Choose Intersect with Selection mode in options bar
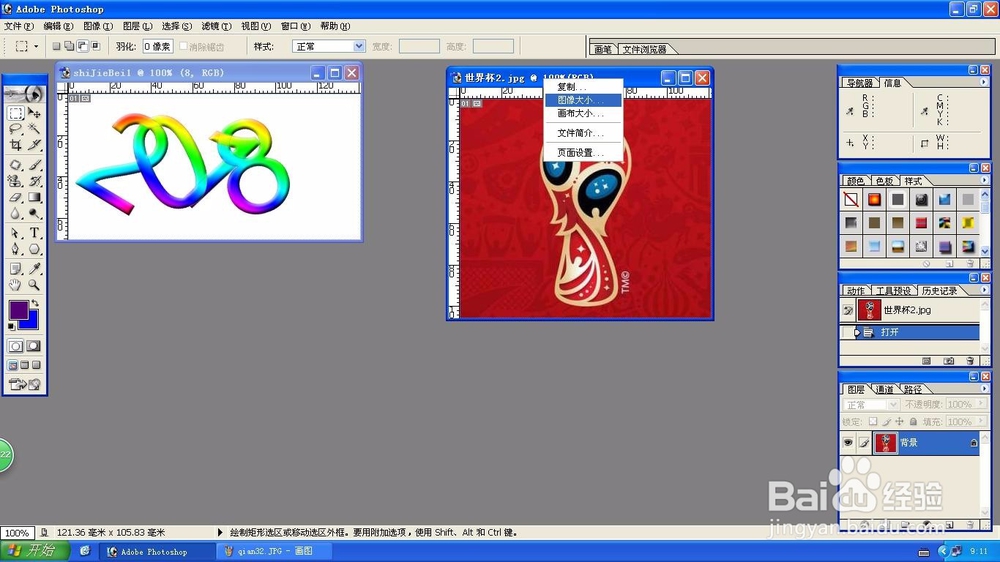Image resolution: width=1000 pixels, height=562 pixels. [x=96, y=46]
